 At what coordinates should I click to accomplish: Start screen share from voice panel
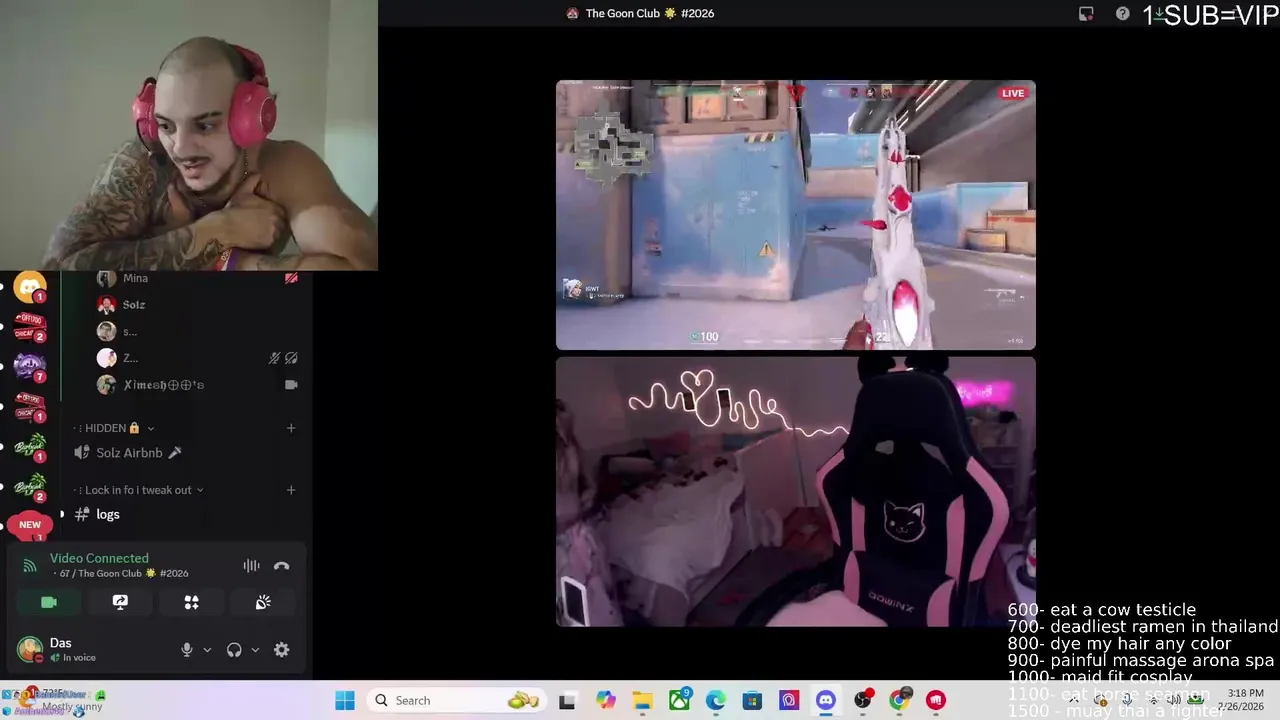(120, 602)
